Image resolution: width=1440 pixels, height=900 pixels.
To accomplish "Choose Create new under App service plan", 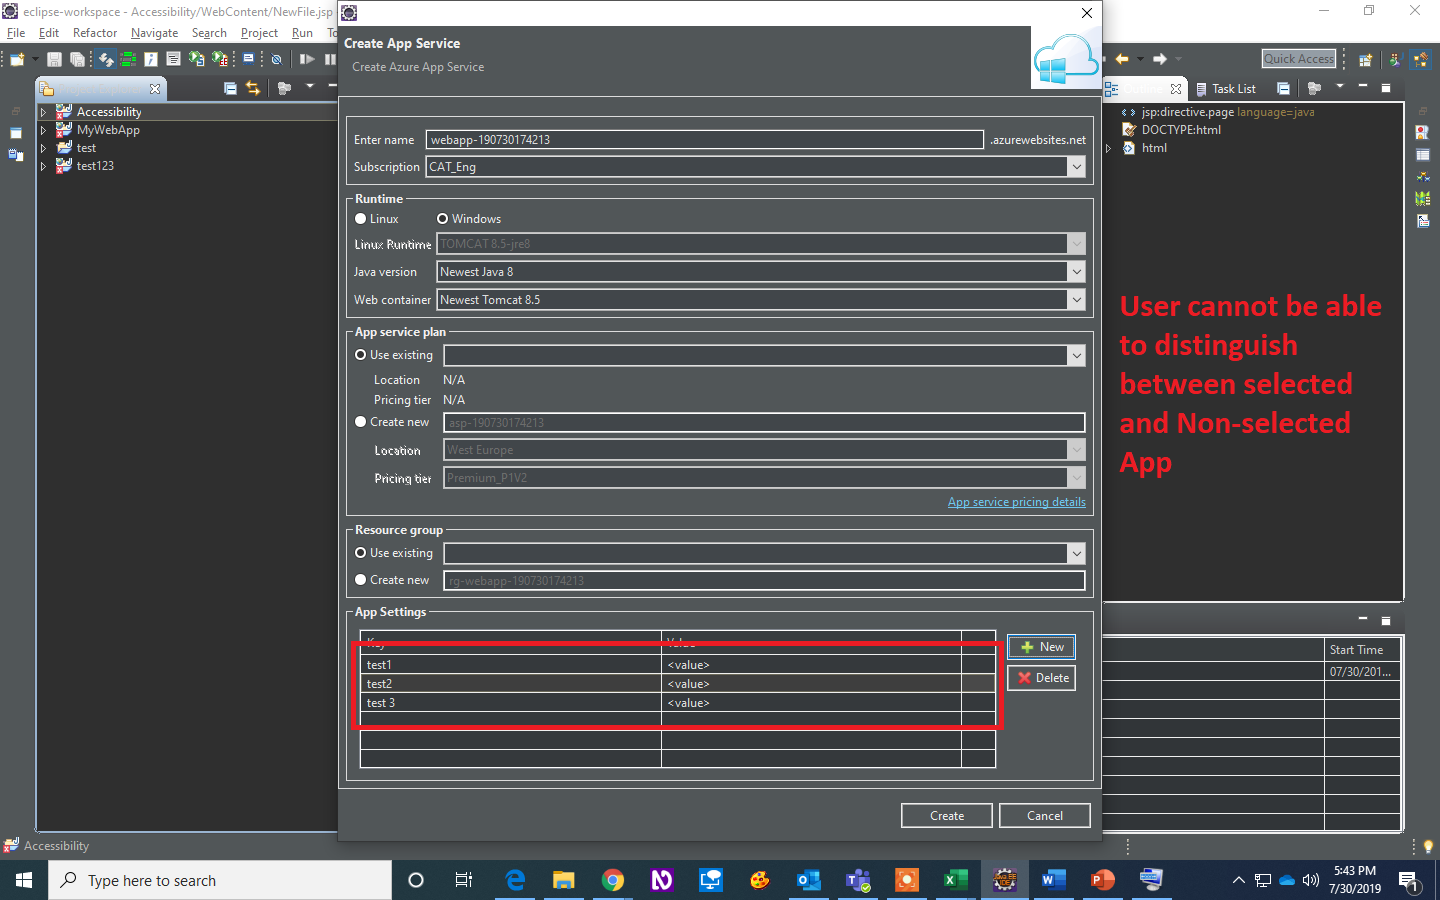I will point(360,421).
